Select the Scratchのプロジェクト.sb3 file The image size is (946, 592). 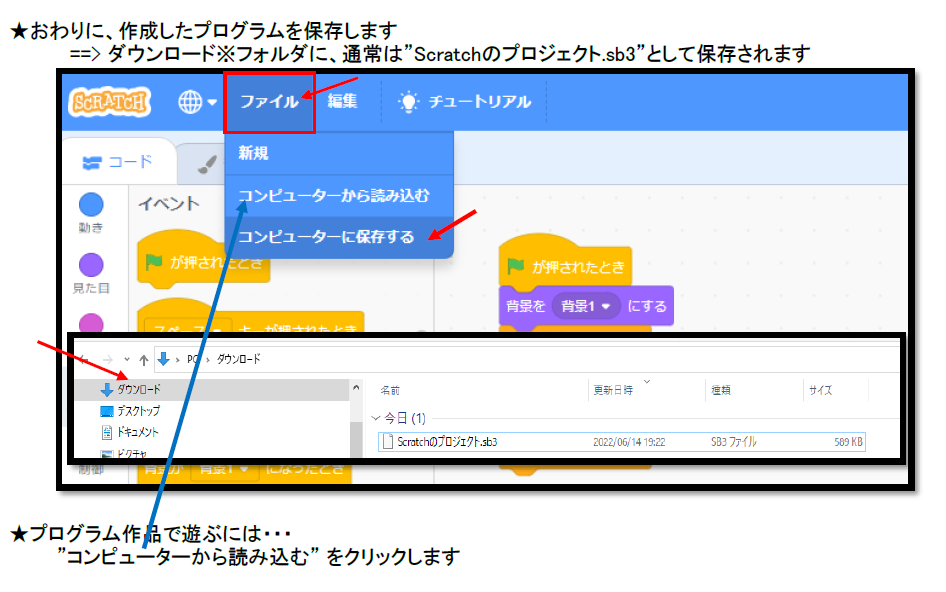pos(447,441)
